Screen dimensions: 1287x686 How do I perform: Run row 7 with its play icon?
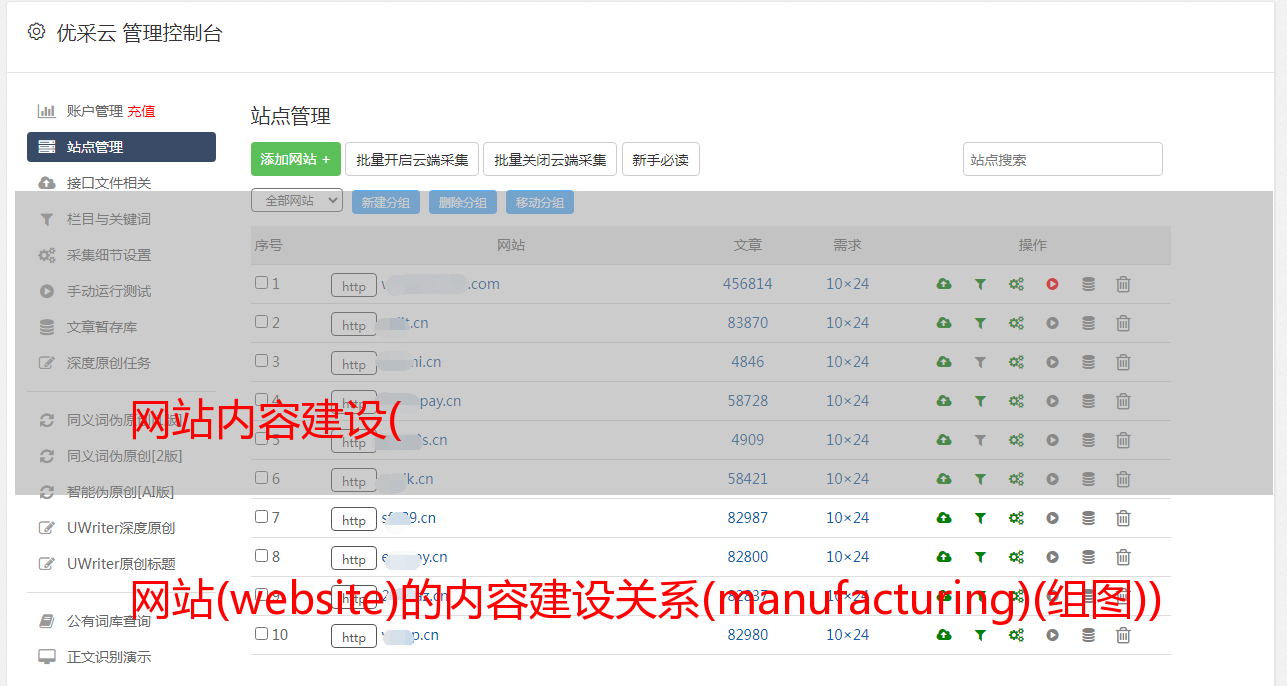click(1052, 518)
